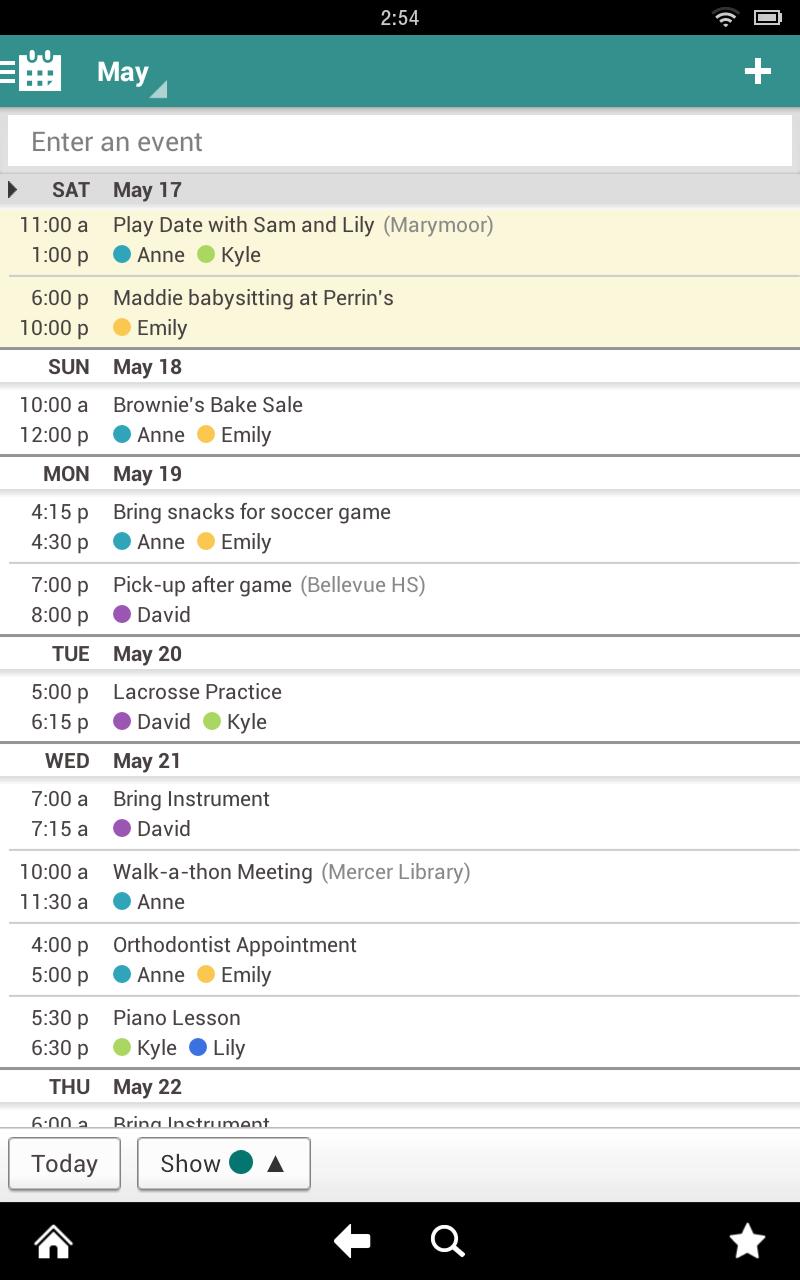The image size is (800, 1280).
Task: Tap the battery status icon
Action: click(x=768, y=17)
